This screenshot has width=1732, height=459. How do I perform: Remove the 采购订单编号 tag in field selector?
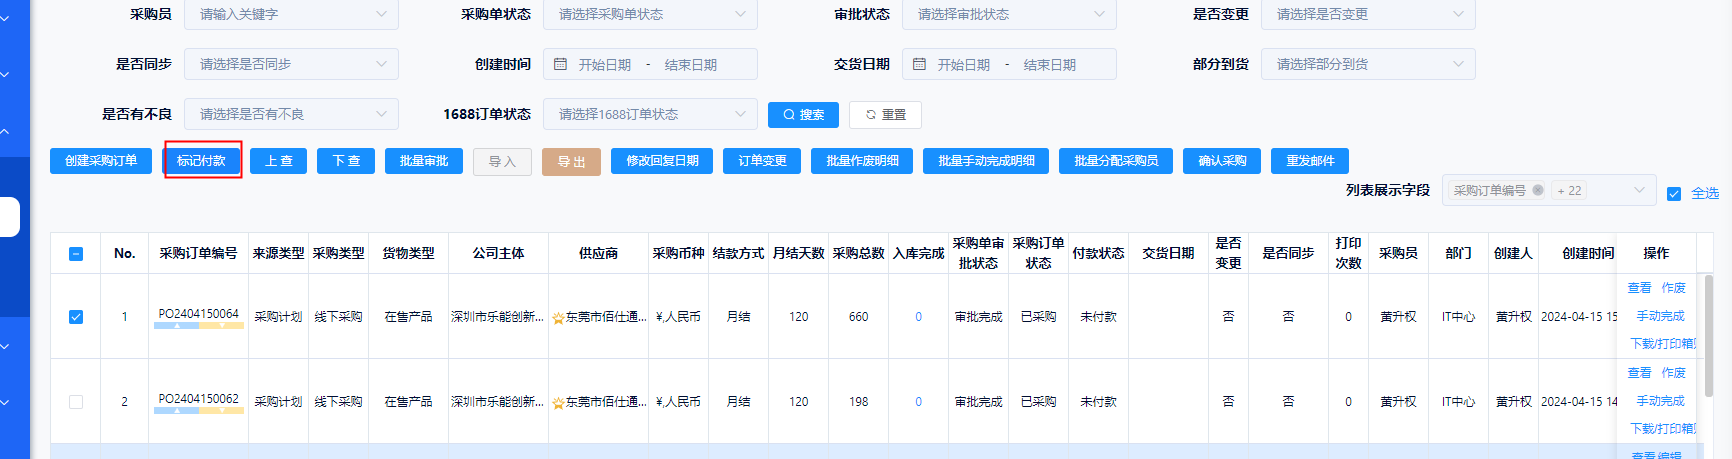point(1538,190)
